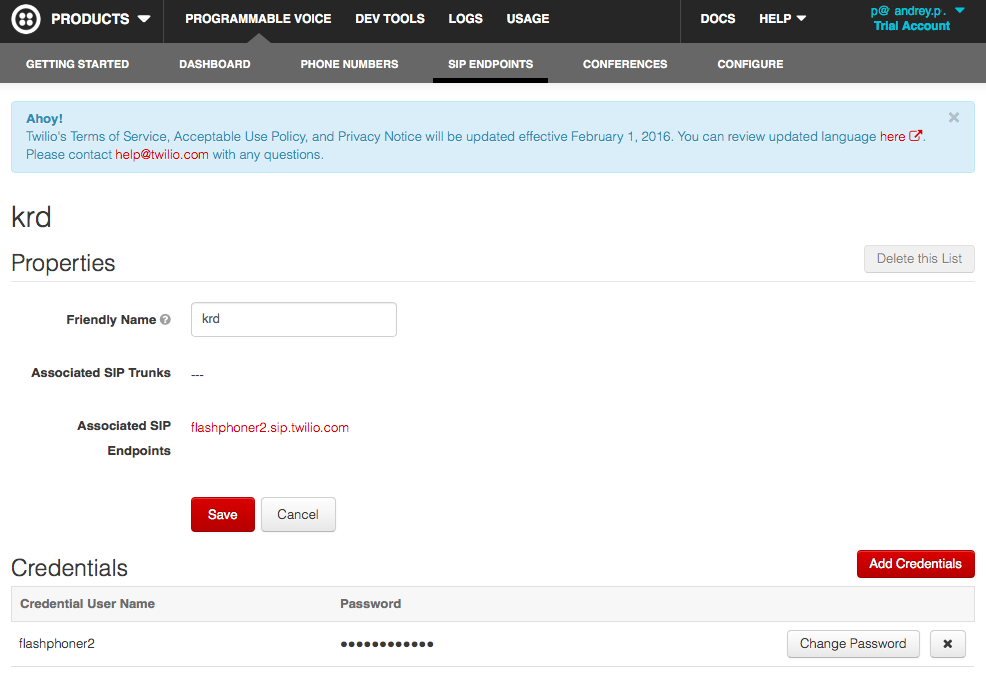Open the updated language 'here' link
Image resolution: width=986 pixels, height=675 pixels.
click(892, 137)
